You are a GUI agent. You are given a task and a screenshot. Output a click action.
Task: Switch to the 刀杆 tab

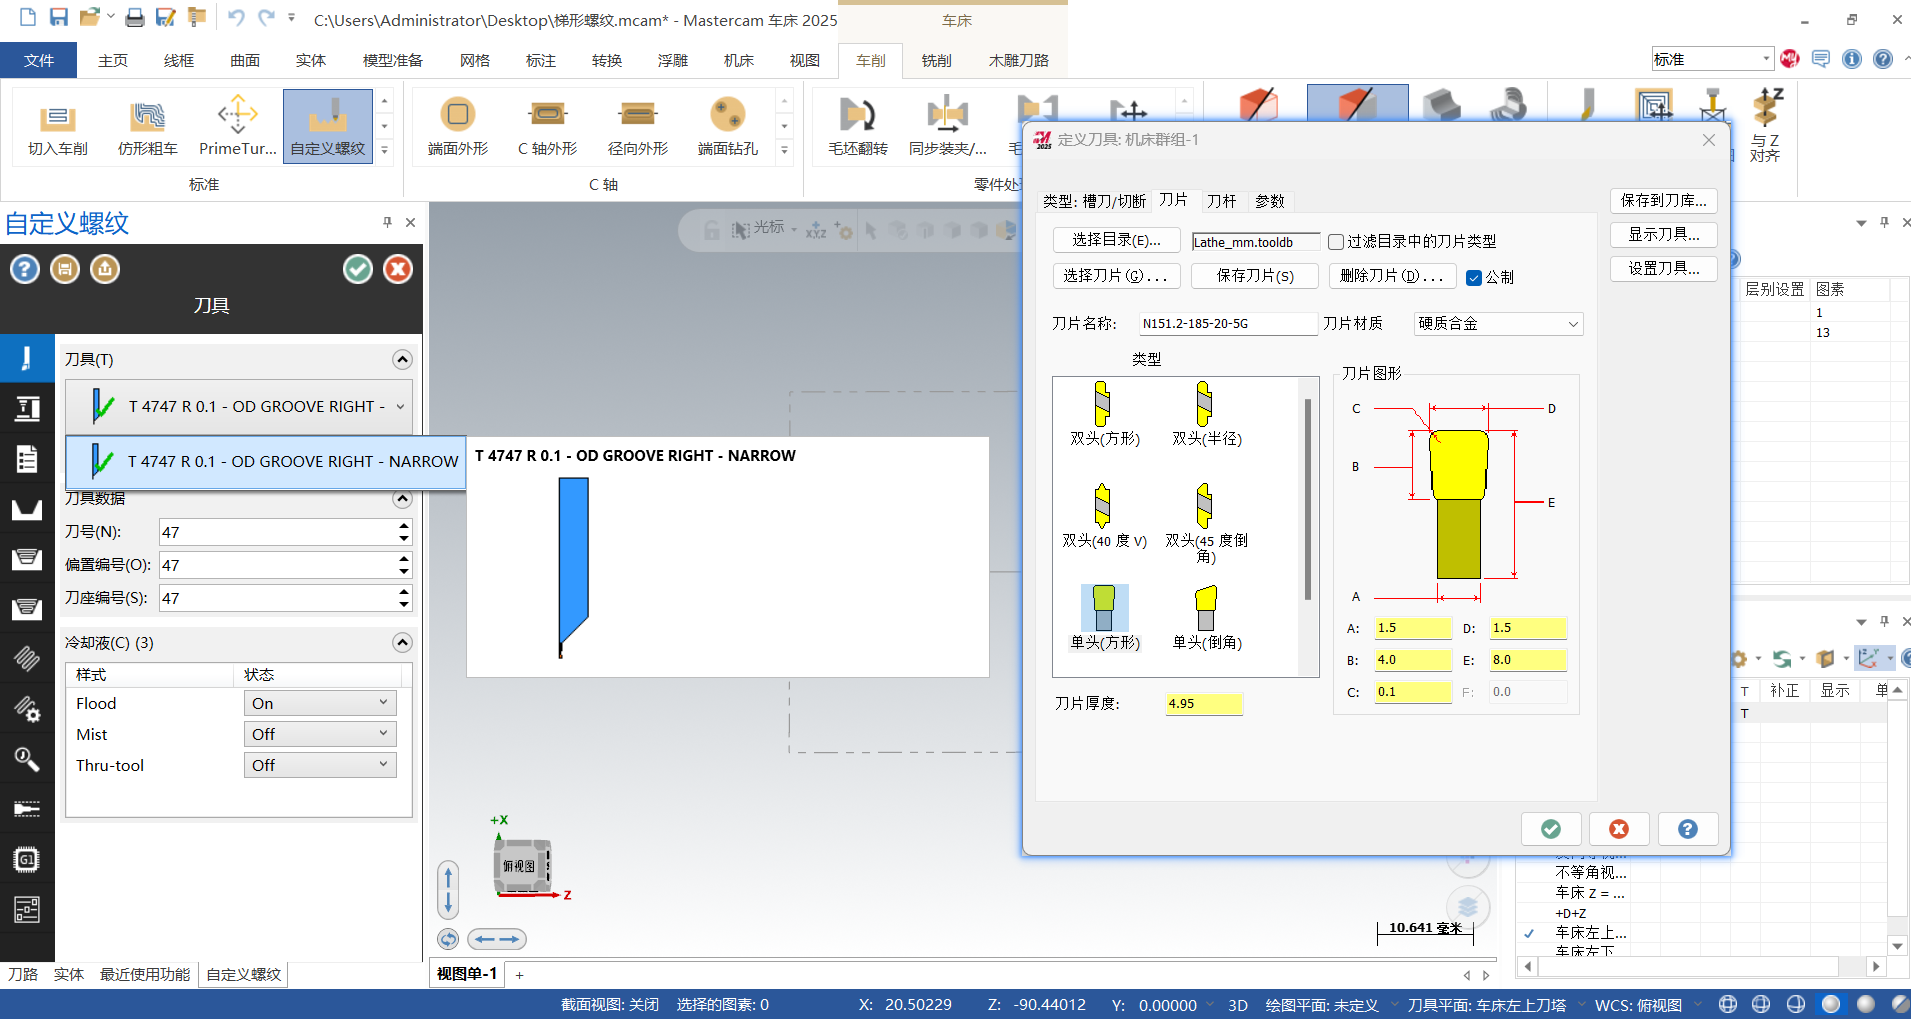click(1221, 201)
